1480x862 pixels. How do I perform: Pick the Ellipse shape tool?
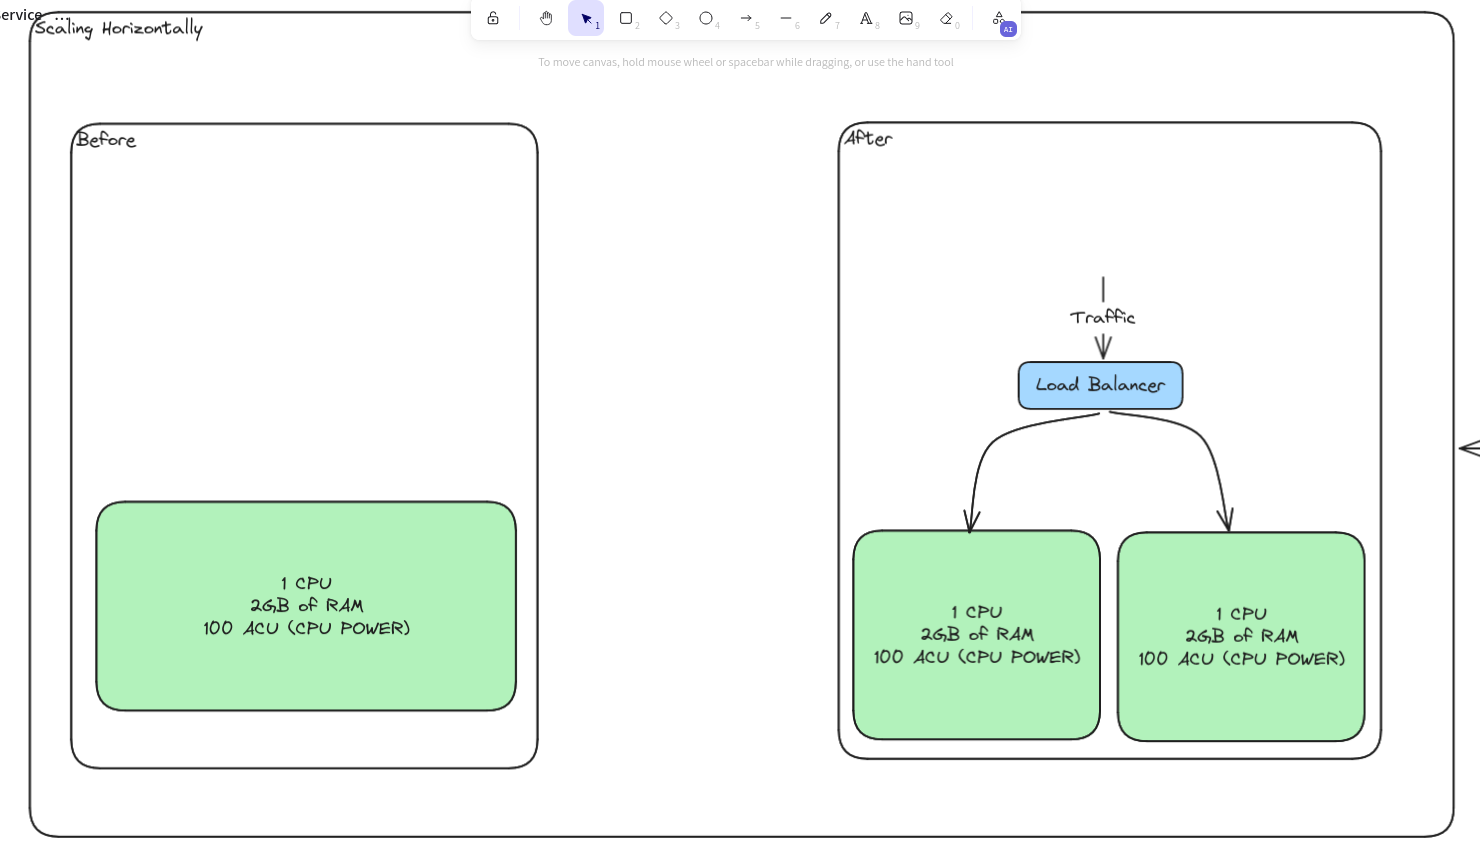click(706, 18)
